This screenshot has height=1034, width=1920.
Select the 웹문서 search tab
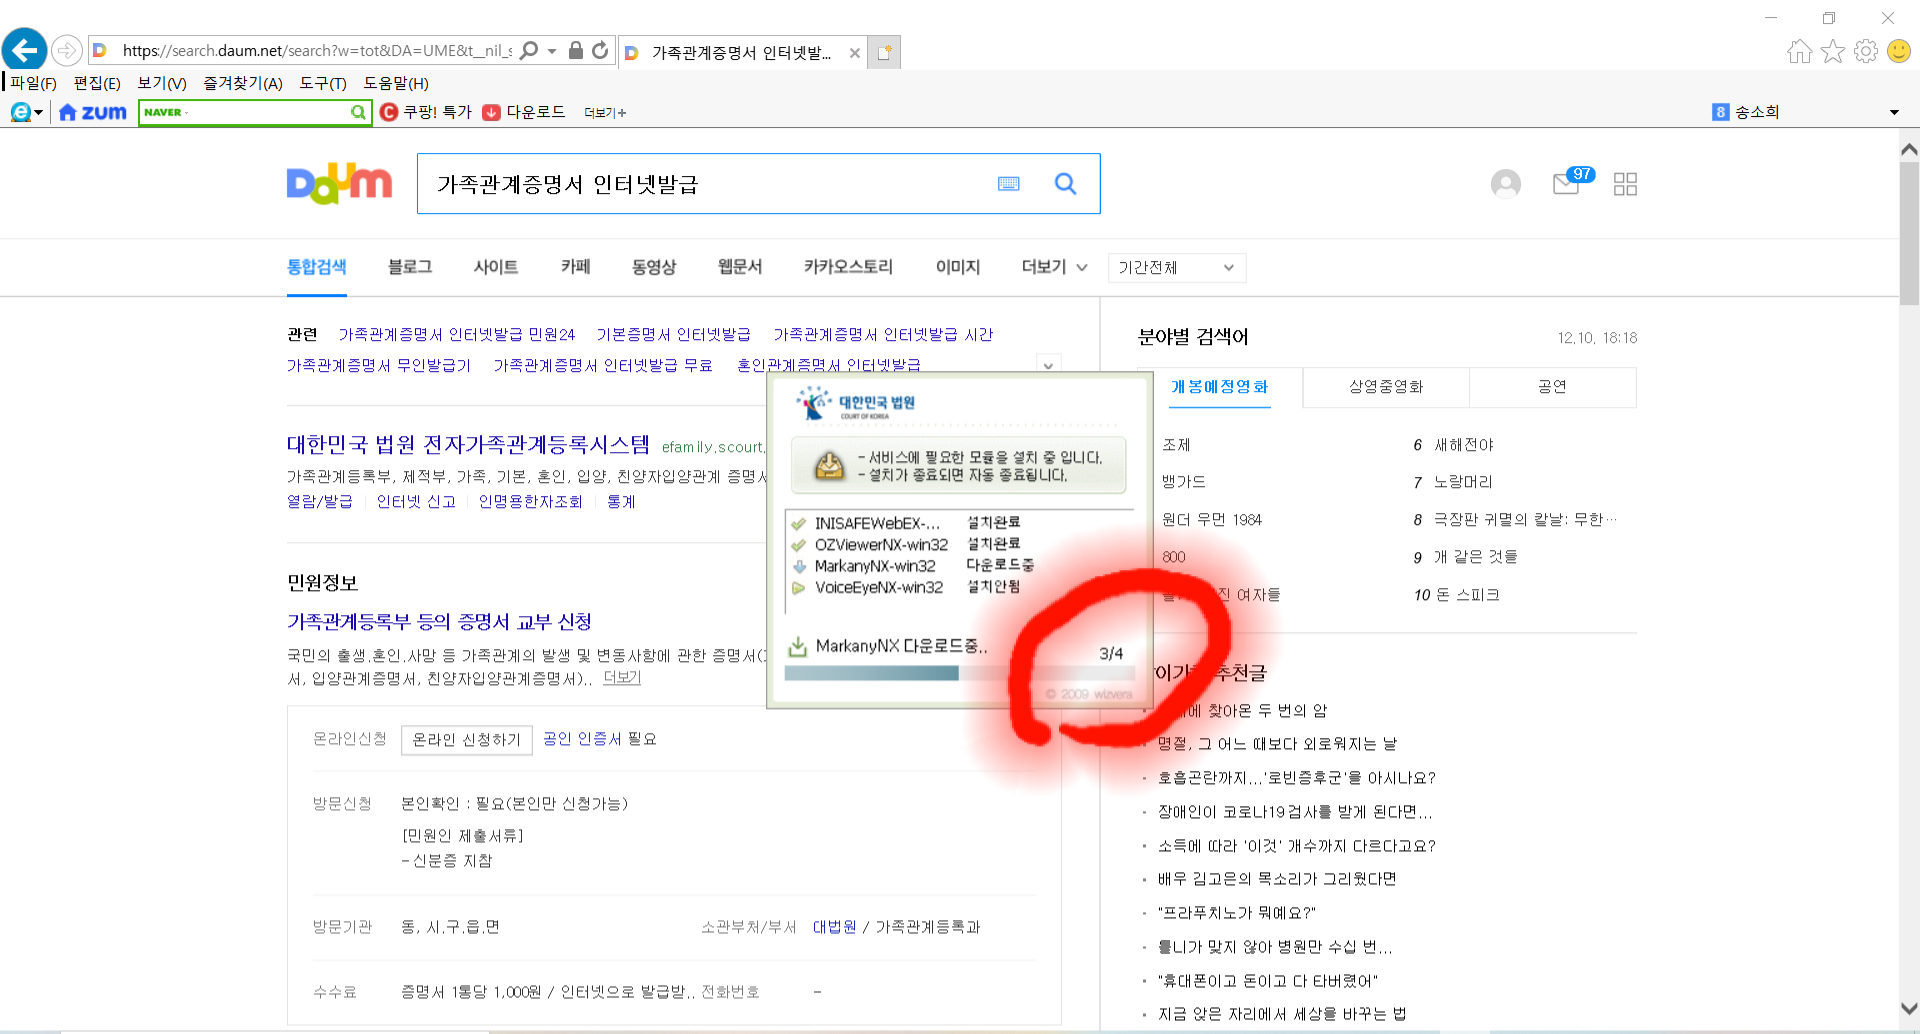click(x=740, y=267)
